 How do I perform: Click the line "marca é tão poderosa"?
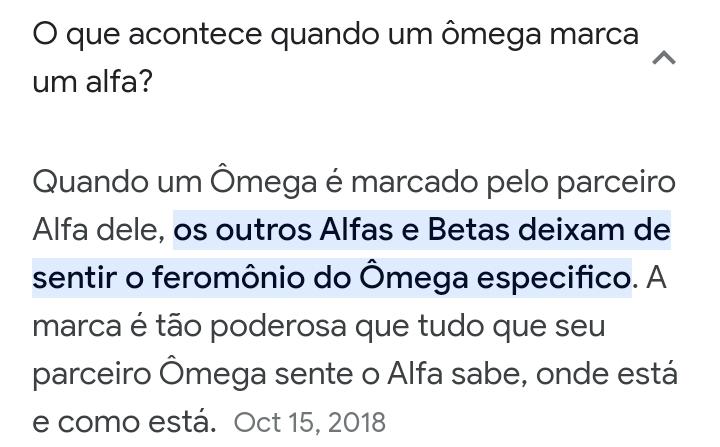318,326
